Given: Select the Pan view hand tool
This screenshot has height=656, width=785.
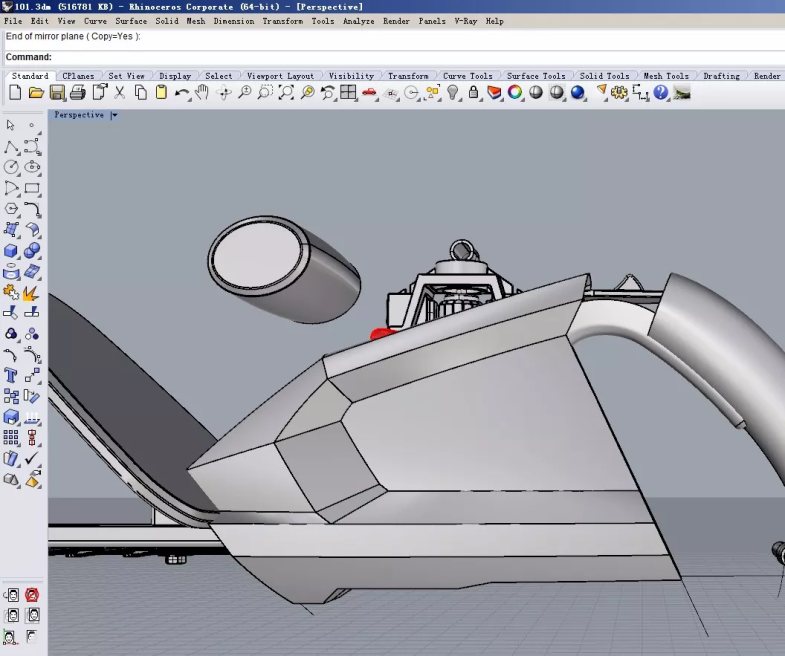Looking at the screenshot, I should click(202, 93).
